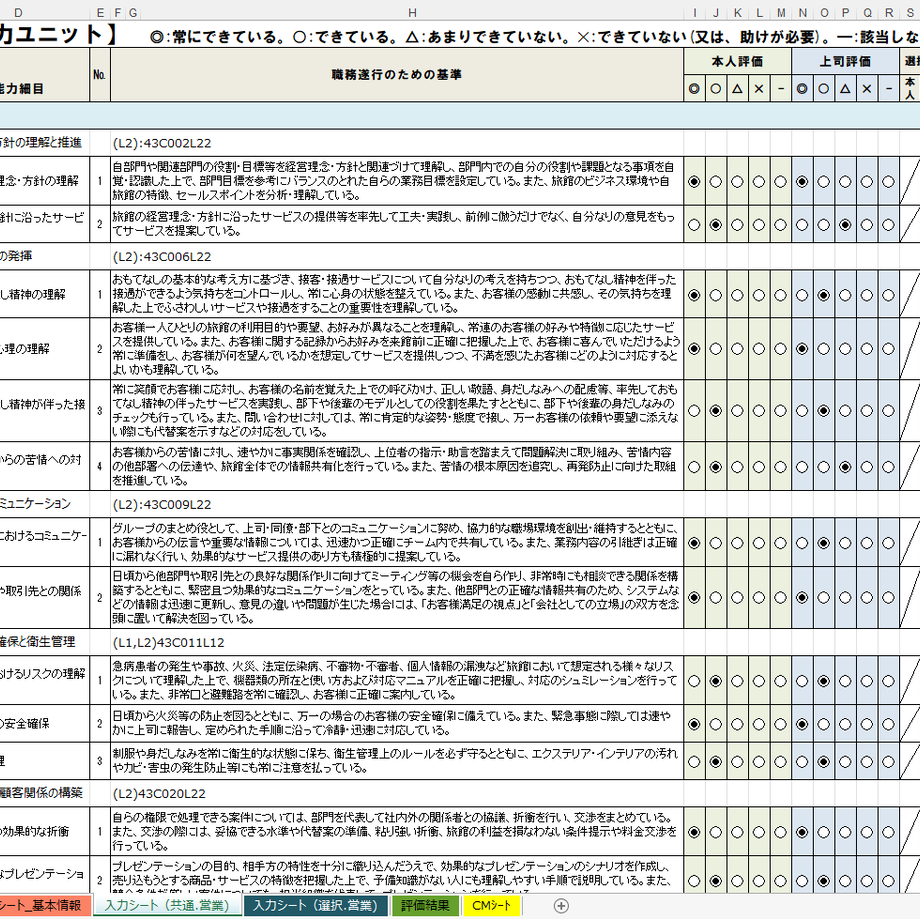
Task: Switch to the 評価結果 sheet tab
Action: tap(425, 905)
